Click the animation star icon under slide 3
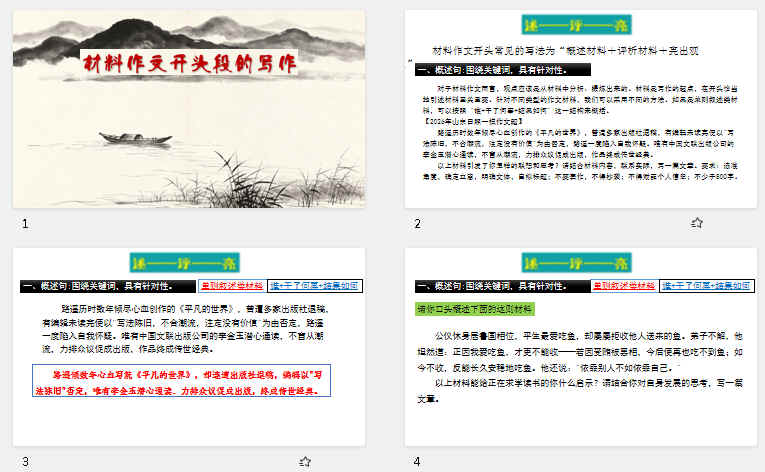The image size is (765, 472). pyautogui.click(x=305, y=461)
